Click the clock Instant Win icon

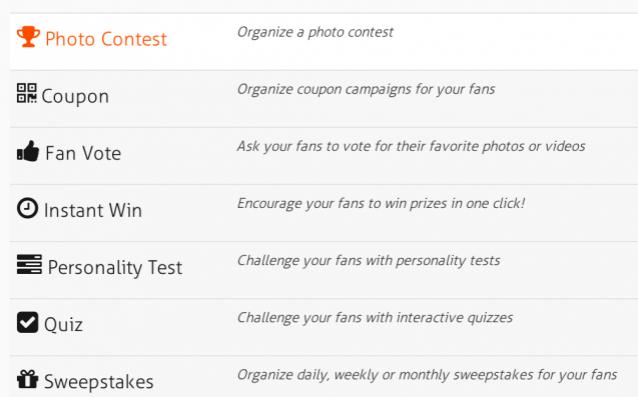pos(27,208)
